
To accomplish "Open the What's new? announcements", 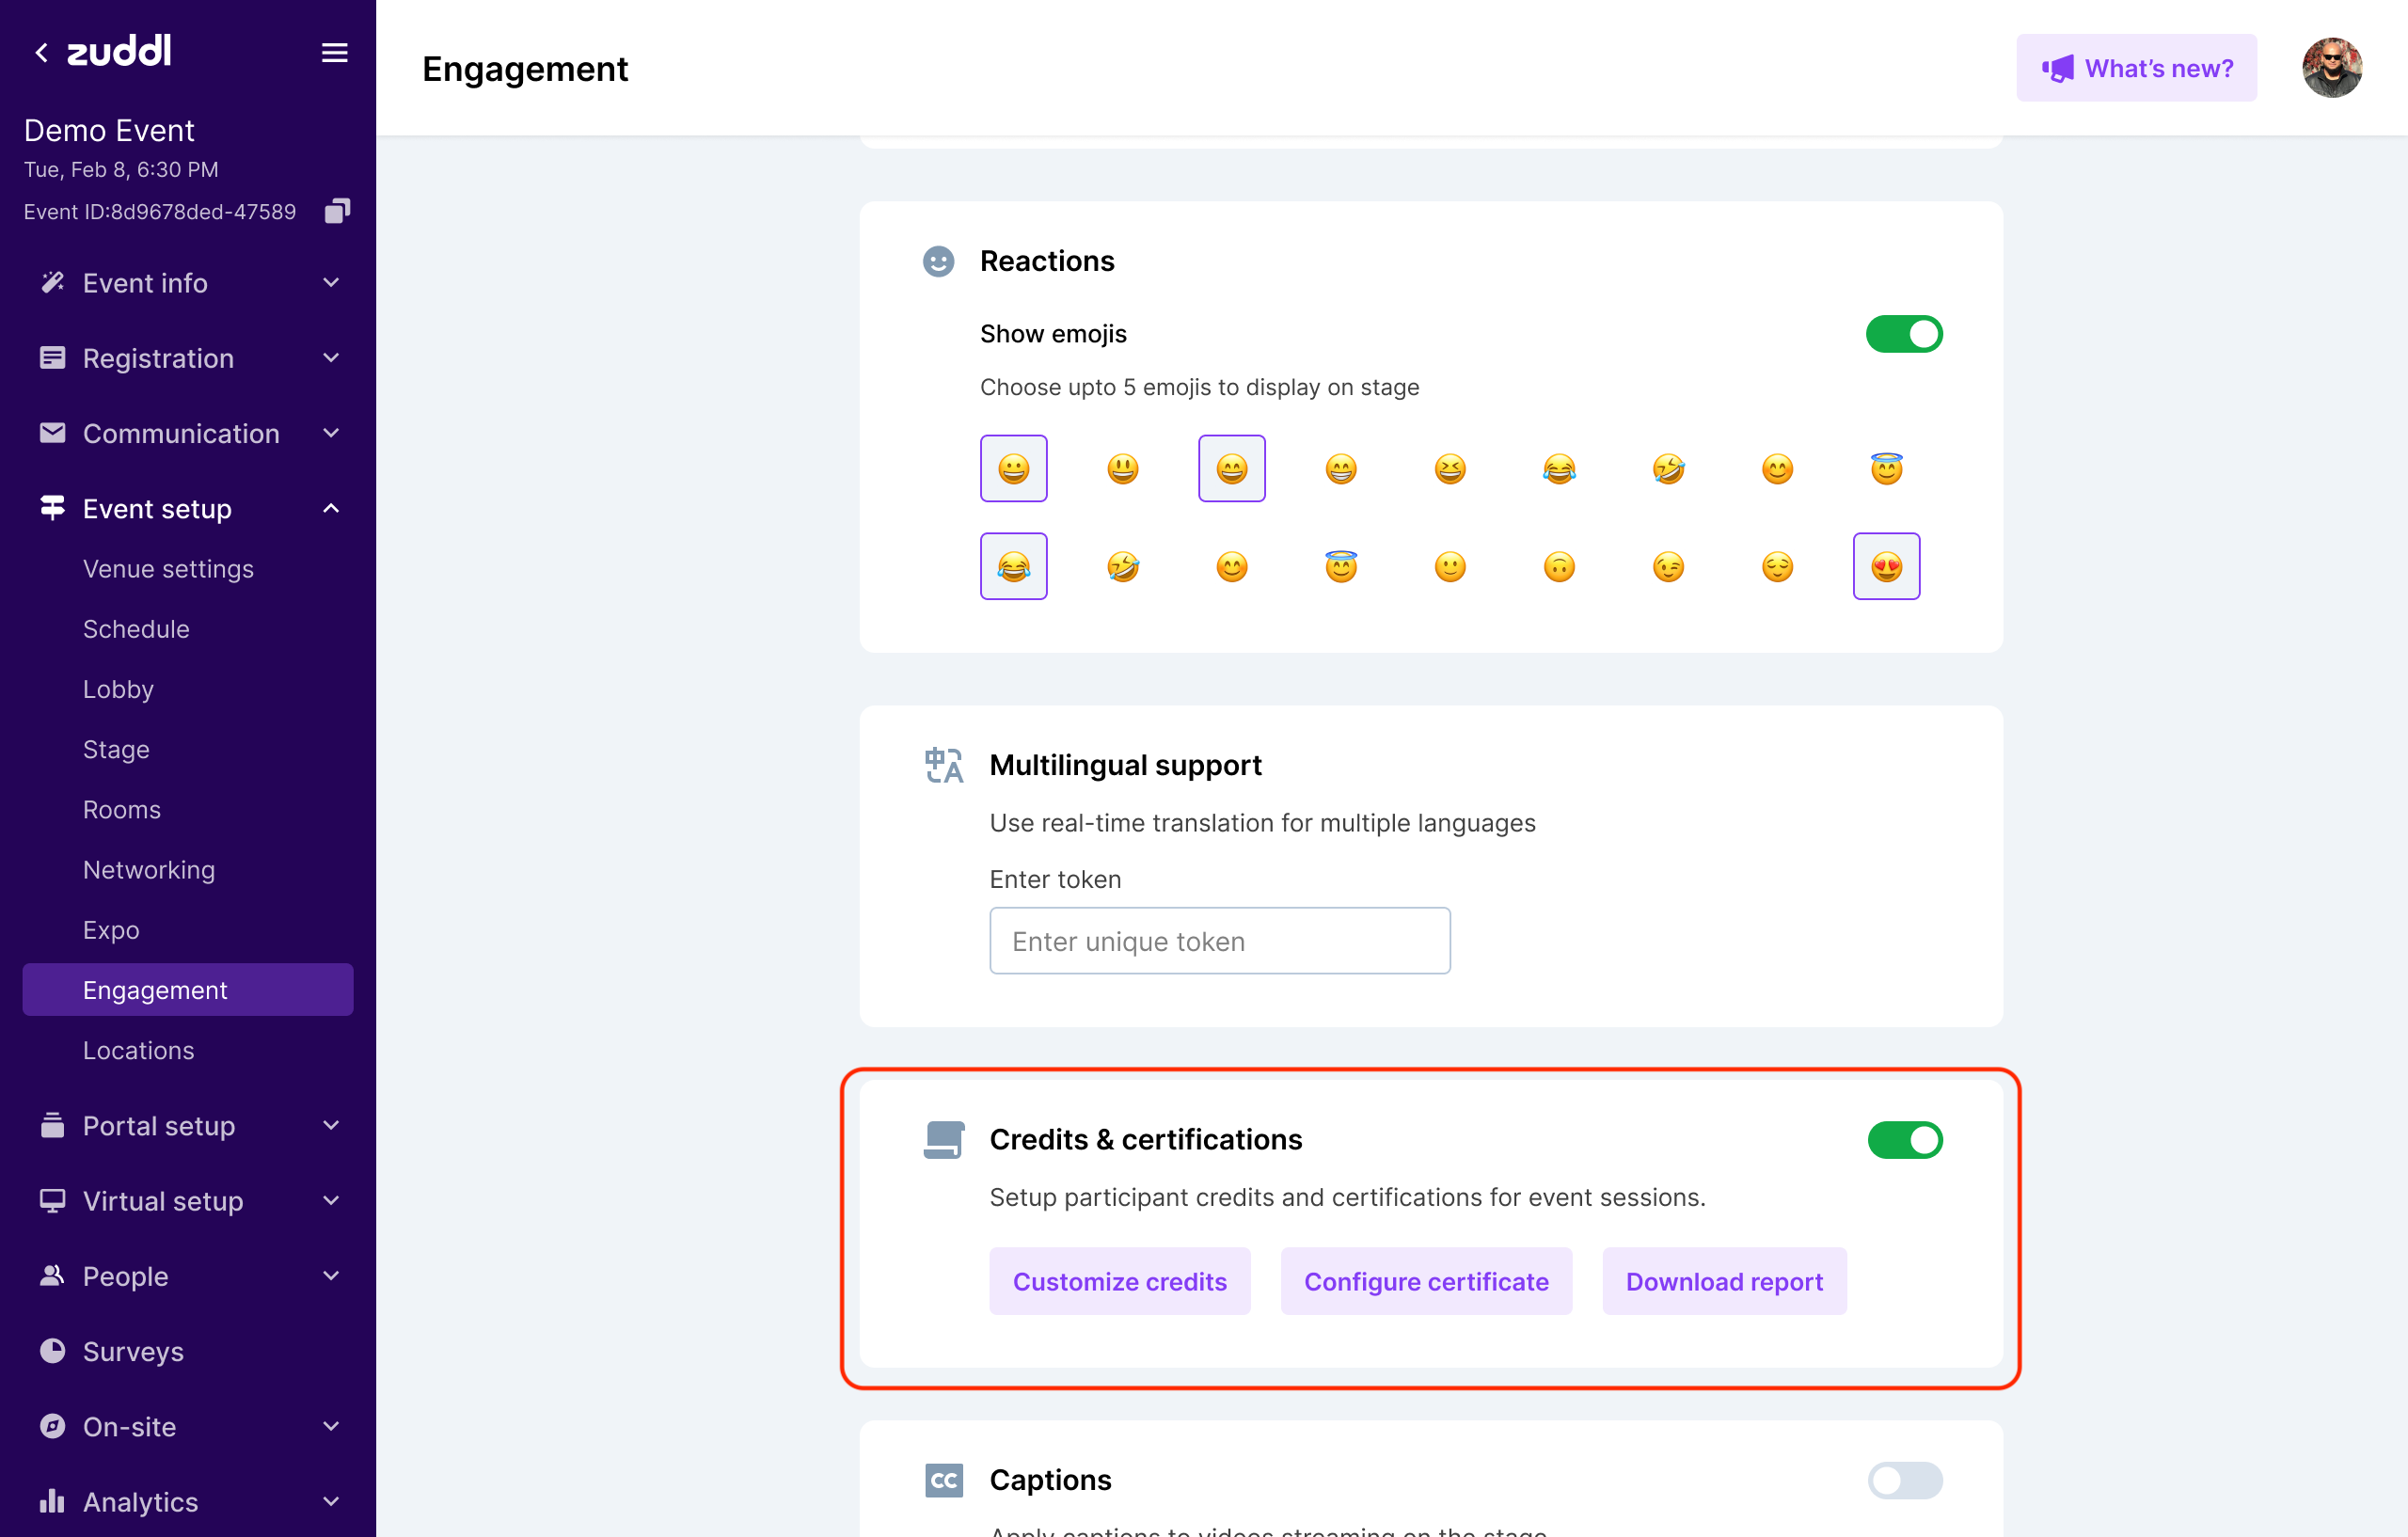I will 2135,68.
